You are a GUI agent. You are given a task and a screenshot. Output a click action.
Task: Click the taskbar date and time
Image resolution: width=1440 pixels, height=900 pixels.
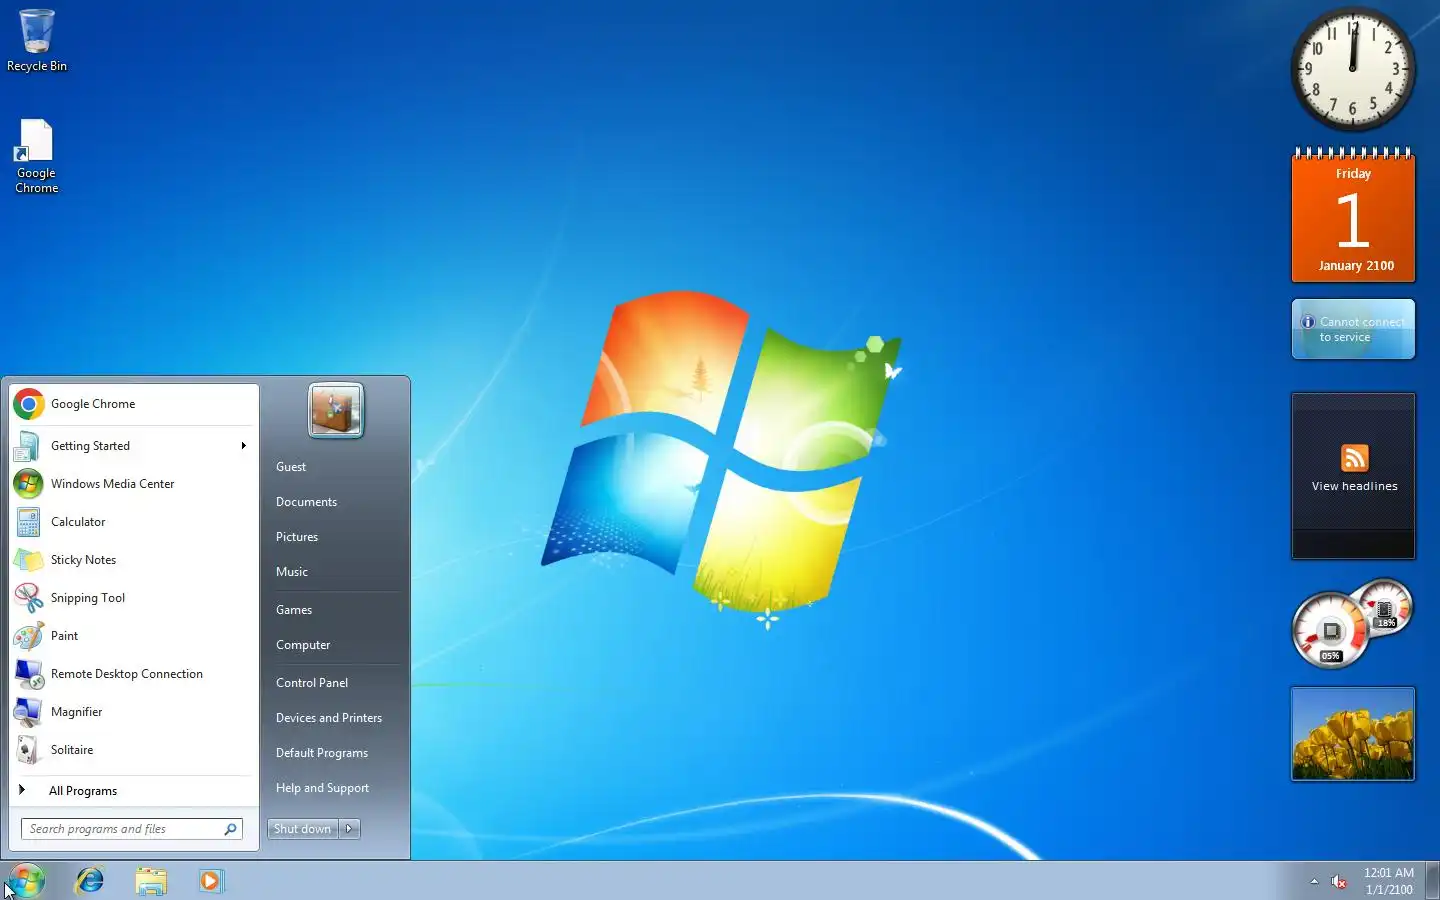[1389, 881]
